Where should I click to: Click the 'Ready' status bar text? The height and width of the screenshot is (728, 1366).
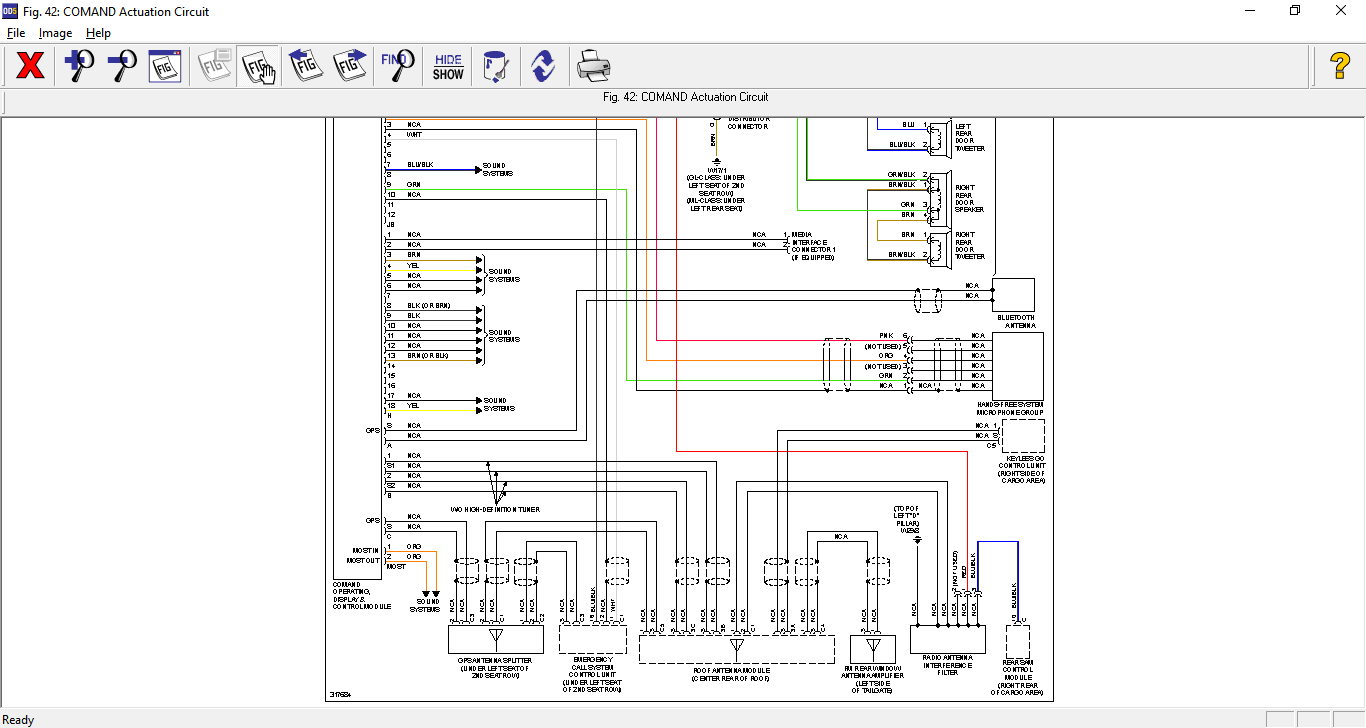coord(18,719)
